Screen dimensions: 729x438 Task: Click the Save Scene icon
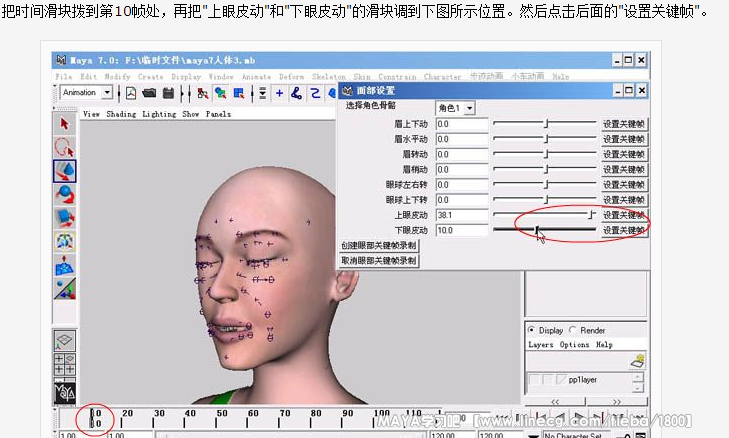[x=168, y=93]
